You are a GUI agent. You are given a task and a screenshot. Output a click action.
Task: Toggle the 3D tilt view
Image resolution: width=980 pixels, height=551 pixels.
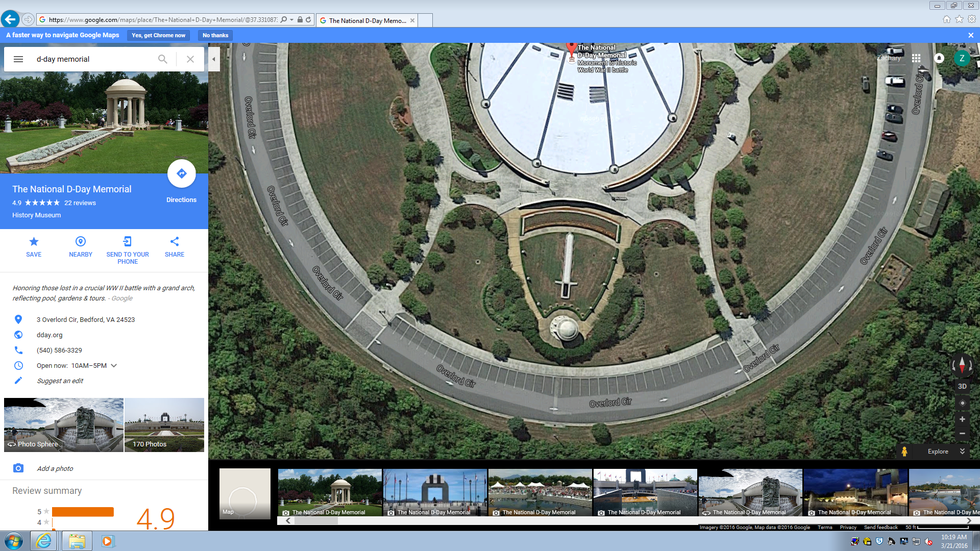pos(962,386)
